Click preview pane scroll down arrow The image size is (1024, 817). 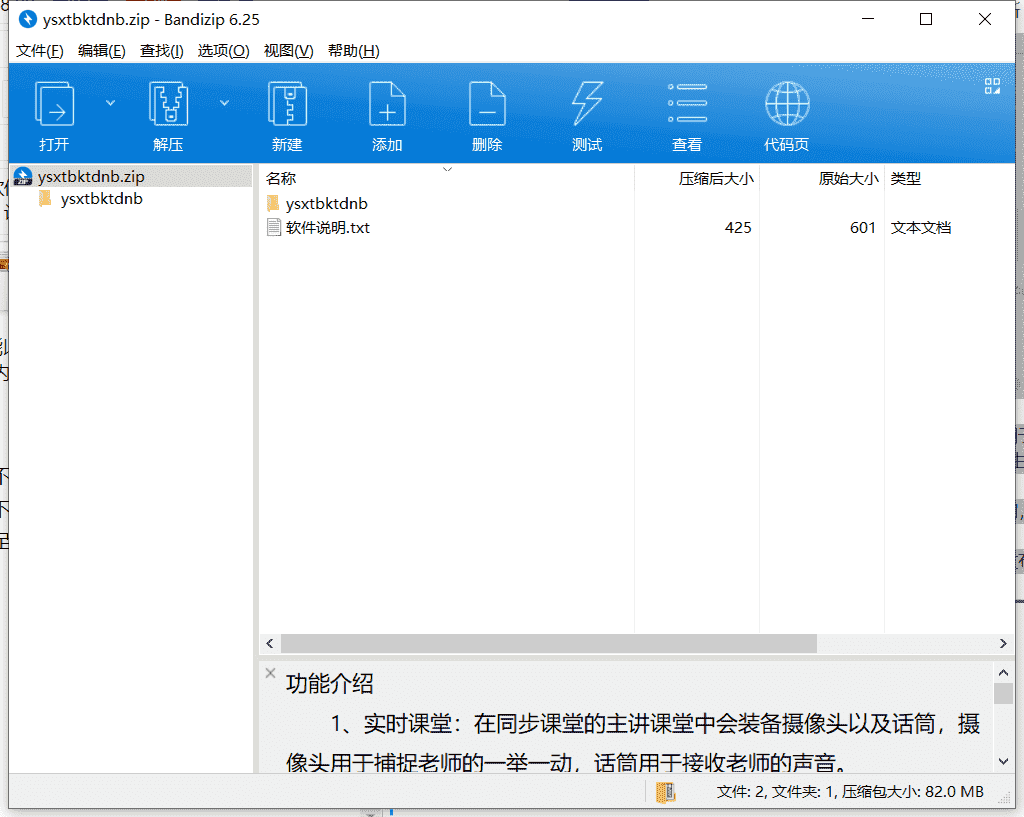click(x=1003, y=761)
